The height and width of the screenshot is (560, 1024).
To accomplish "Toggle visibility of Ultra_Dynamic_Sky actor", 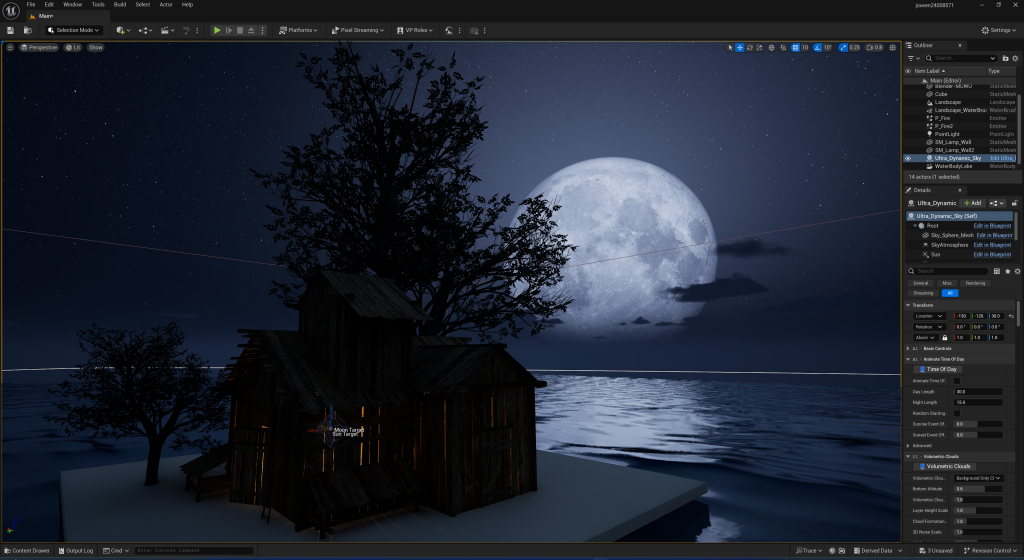I will click(x=908, y=158).
